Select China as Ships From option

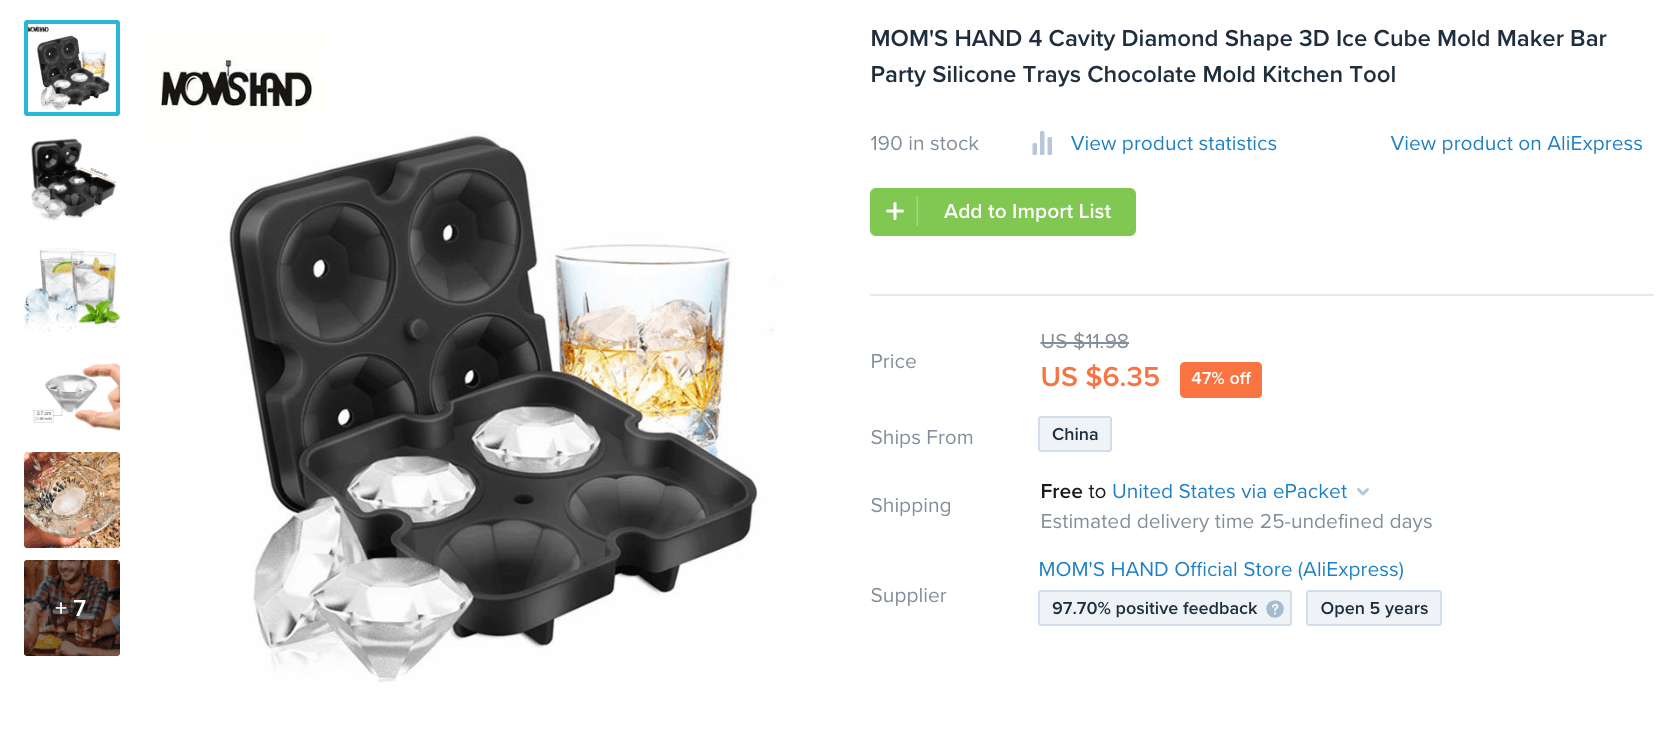click(1075, 434)
